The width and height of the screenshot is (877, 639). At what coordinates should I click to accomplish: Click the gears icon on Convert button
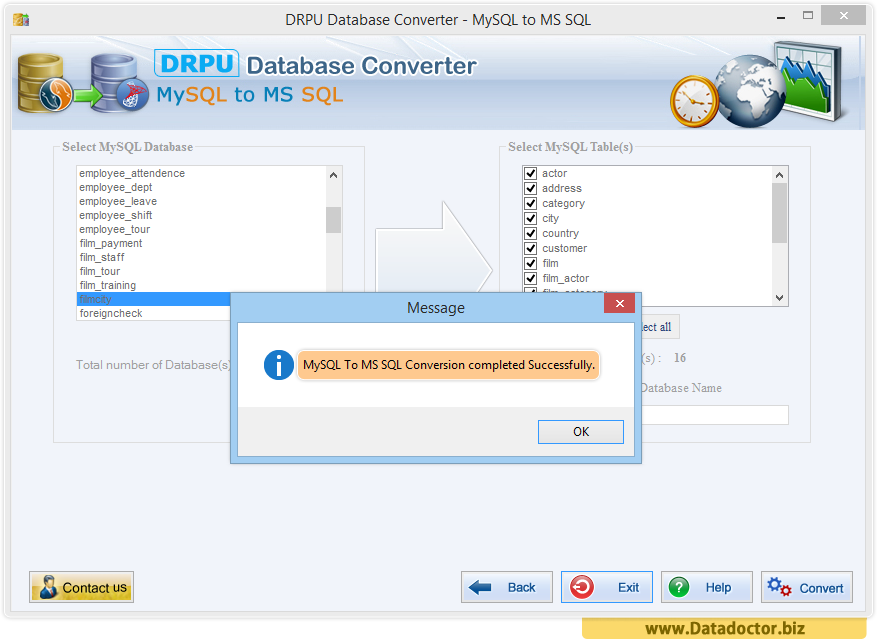779,587
